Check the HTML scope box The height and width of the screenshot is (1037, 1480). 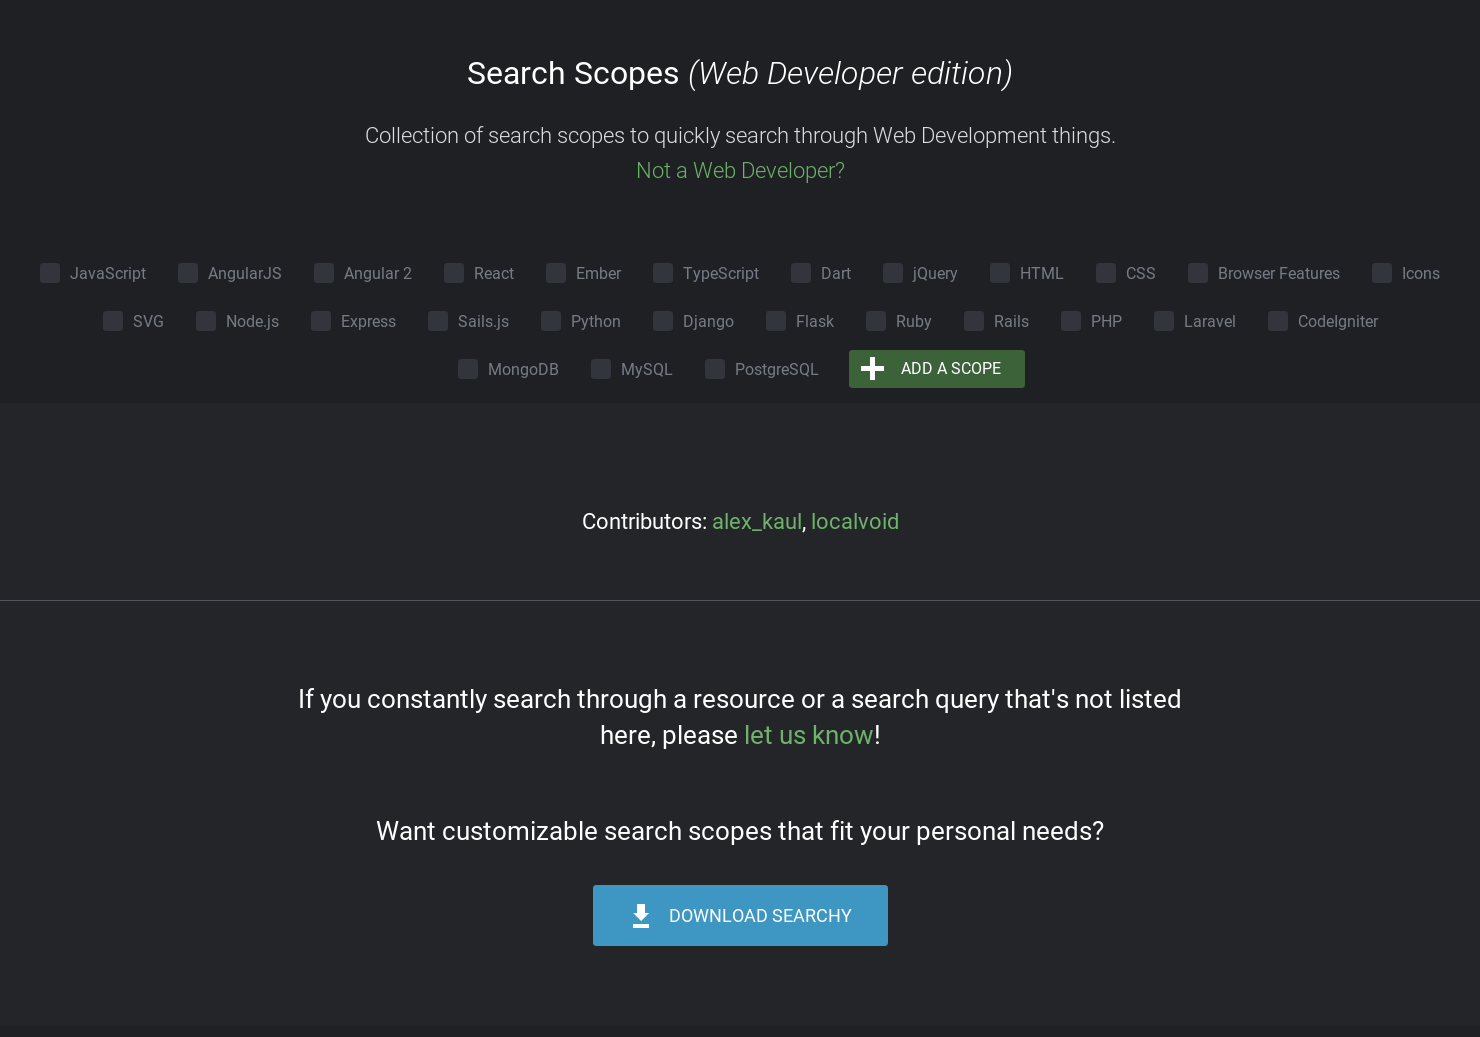tap(1000, 273)
